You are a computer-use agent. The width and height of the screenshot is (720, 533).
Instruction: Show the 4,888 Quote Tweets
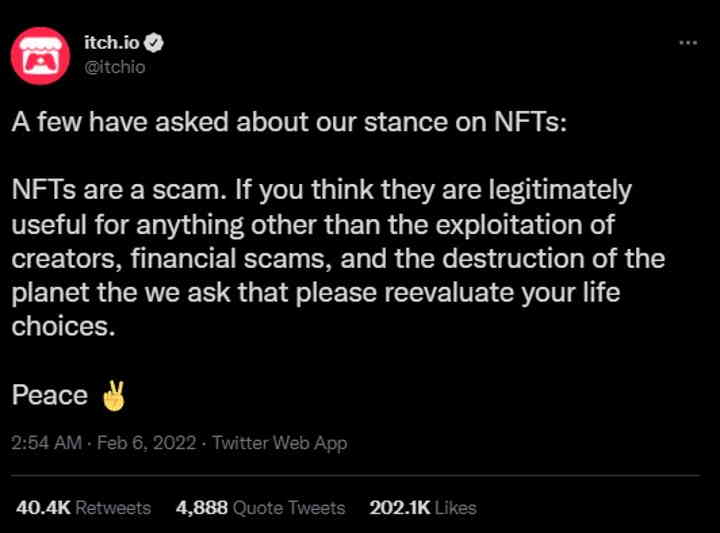click(260, 508)
